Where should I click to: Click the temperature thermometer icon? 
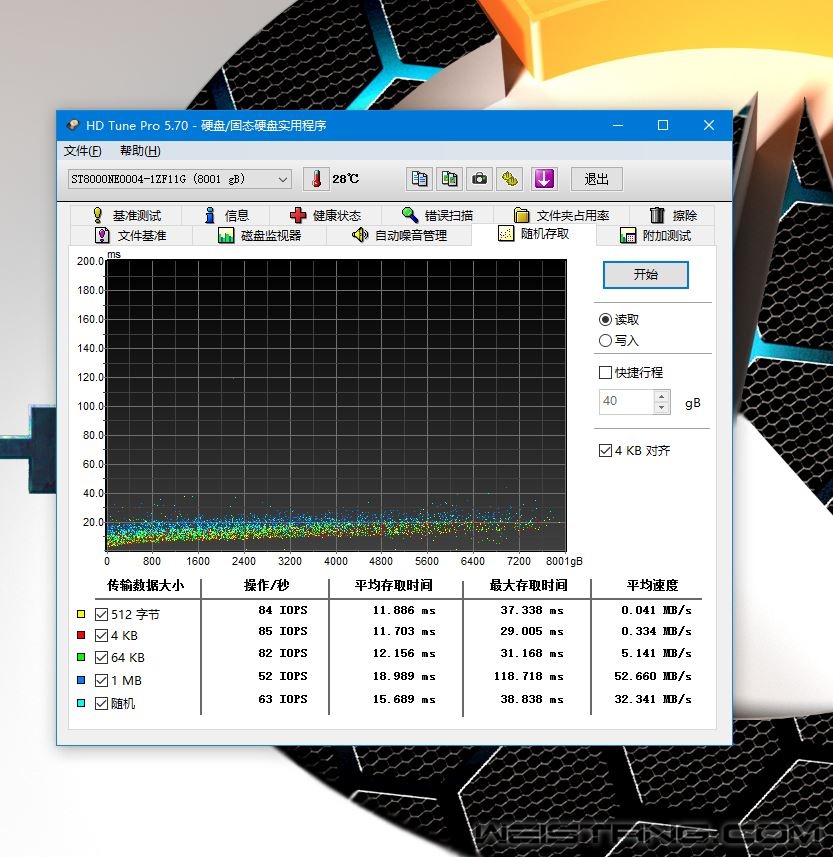click(x=316, y=179)
